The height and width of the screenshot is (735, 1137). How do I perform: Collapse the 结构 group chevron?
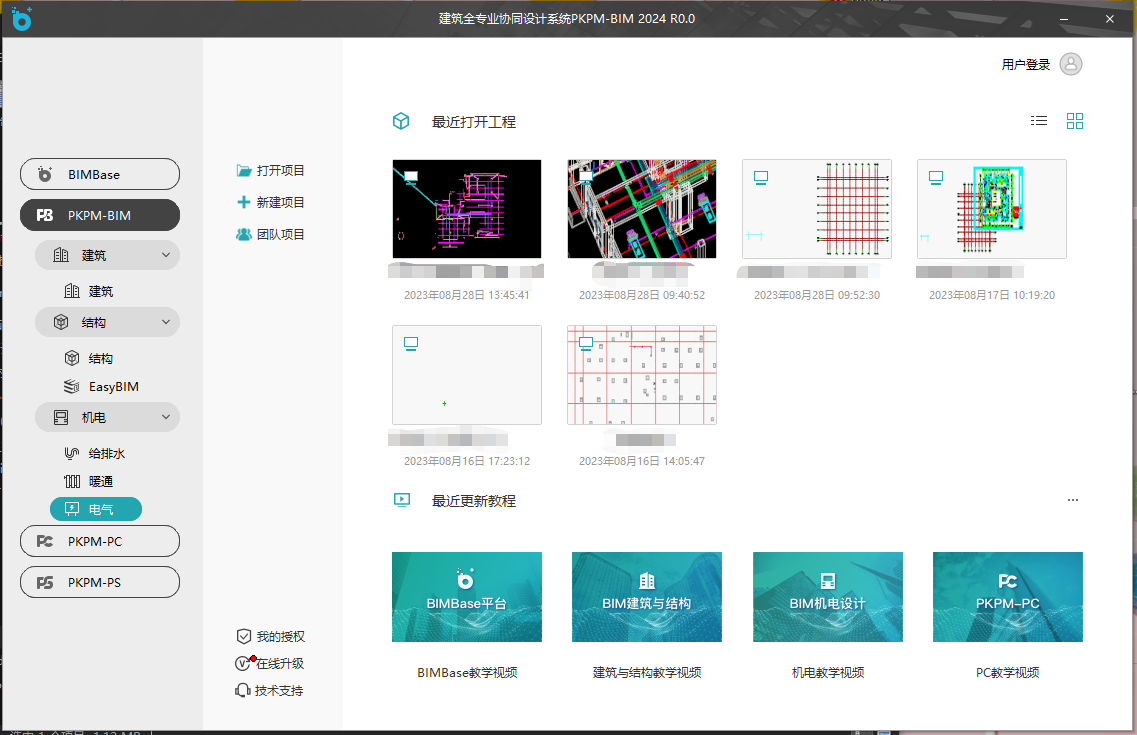[166, 322]
